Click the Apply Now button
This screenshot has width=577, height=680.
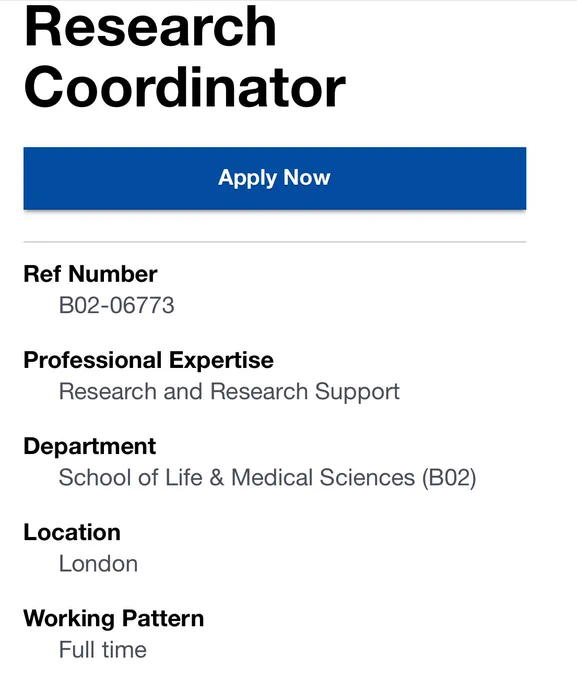coord(275,178)
